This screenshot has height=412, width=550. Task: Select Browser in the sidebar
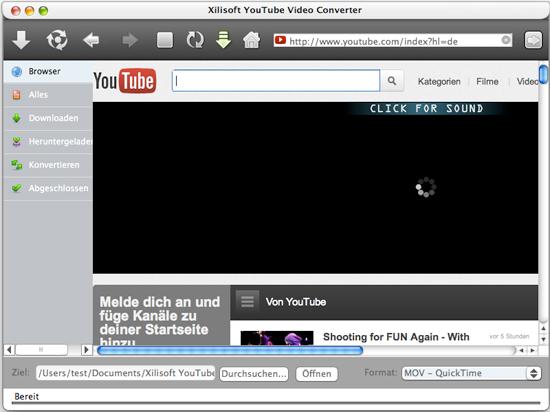click(48, 72)
